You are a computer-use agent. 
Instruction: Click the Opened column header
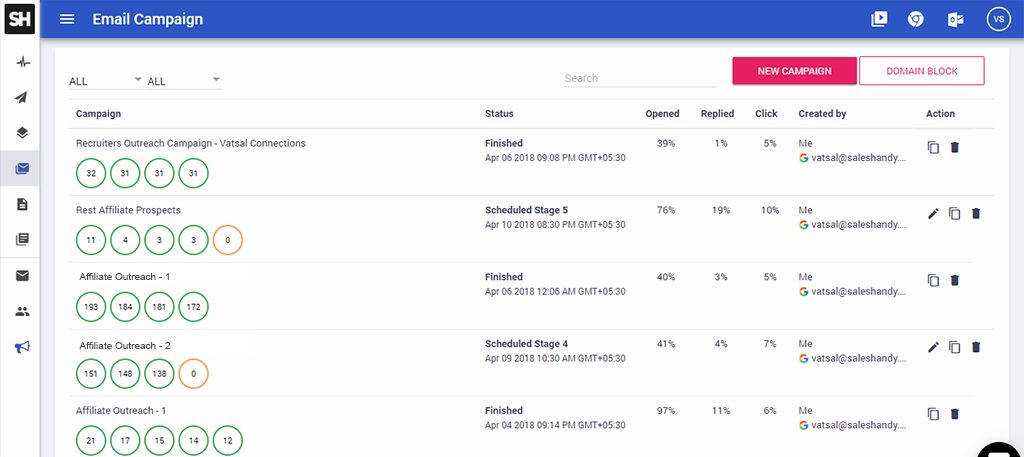coord(662,114)
